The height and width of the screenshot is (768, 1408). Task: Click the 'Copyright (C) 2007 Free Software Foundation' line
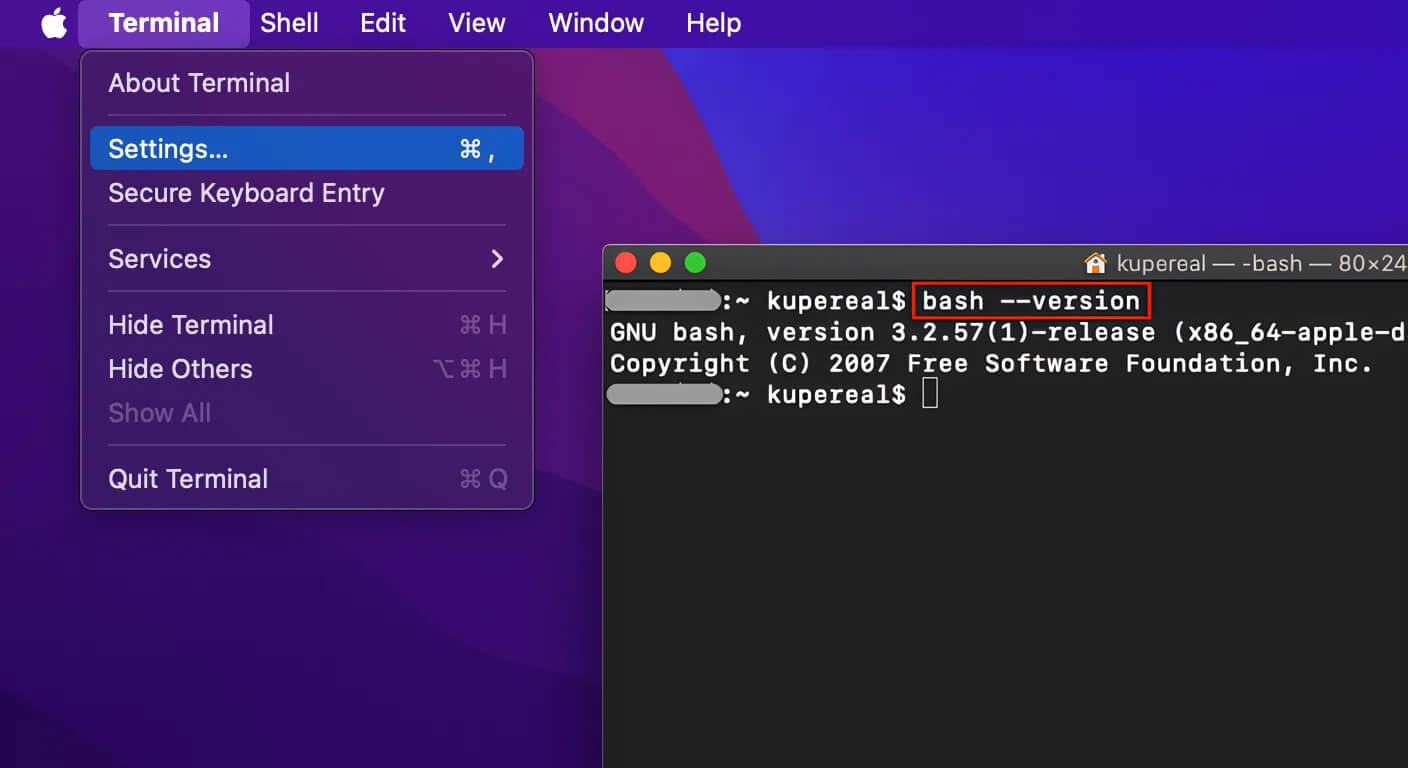[992, 363]
